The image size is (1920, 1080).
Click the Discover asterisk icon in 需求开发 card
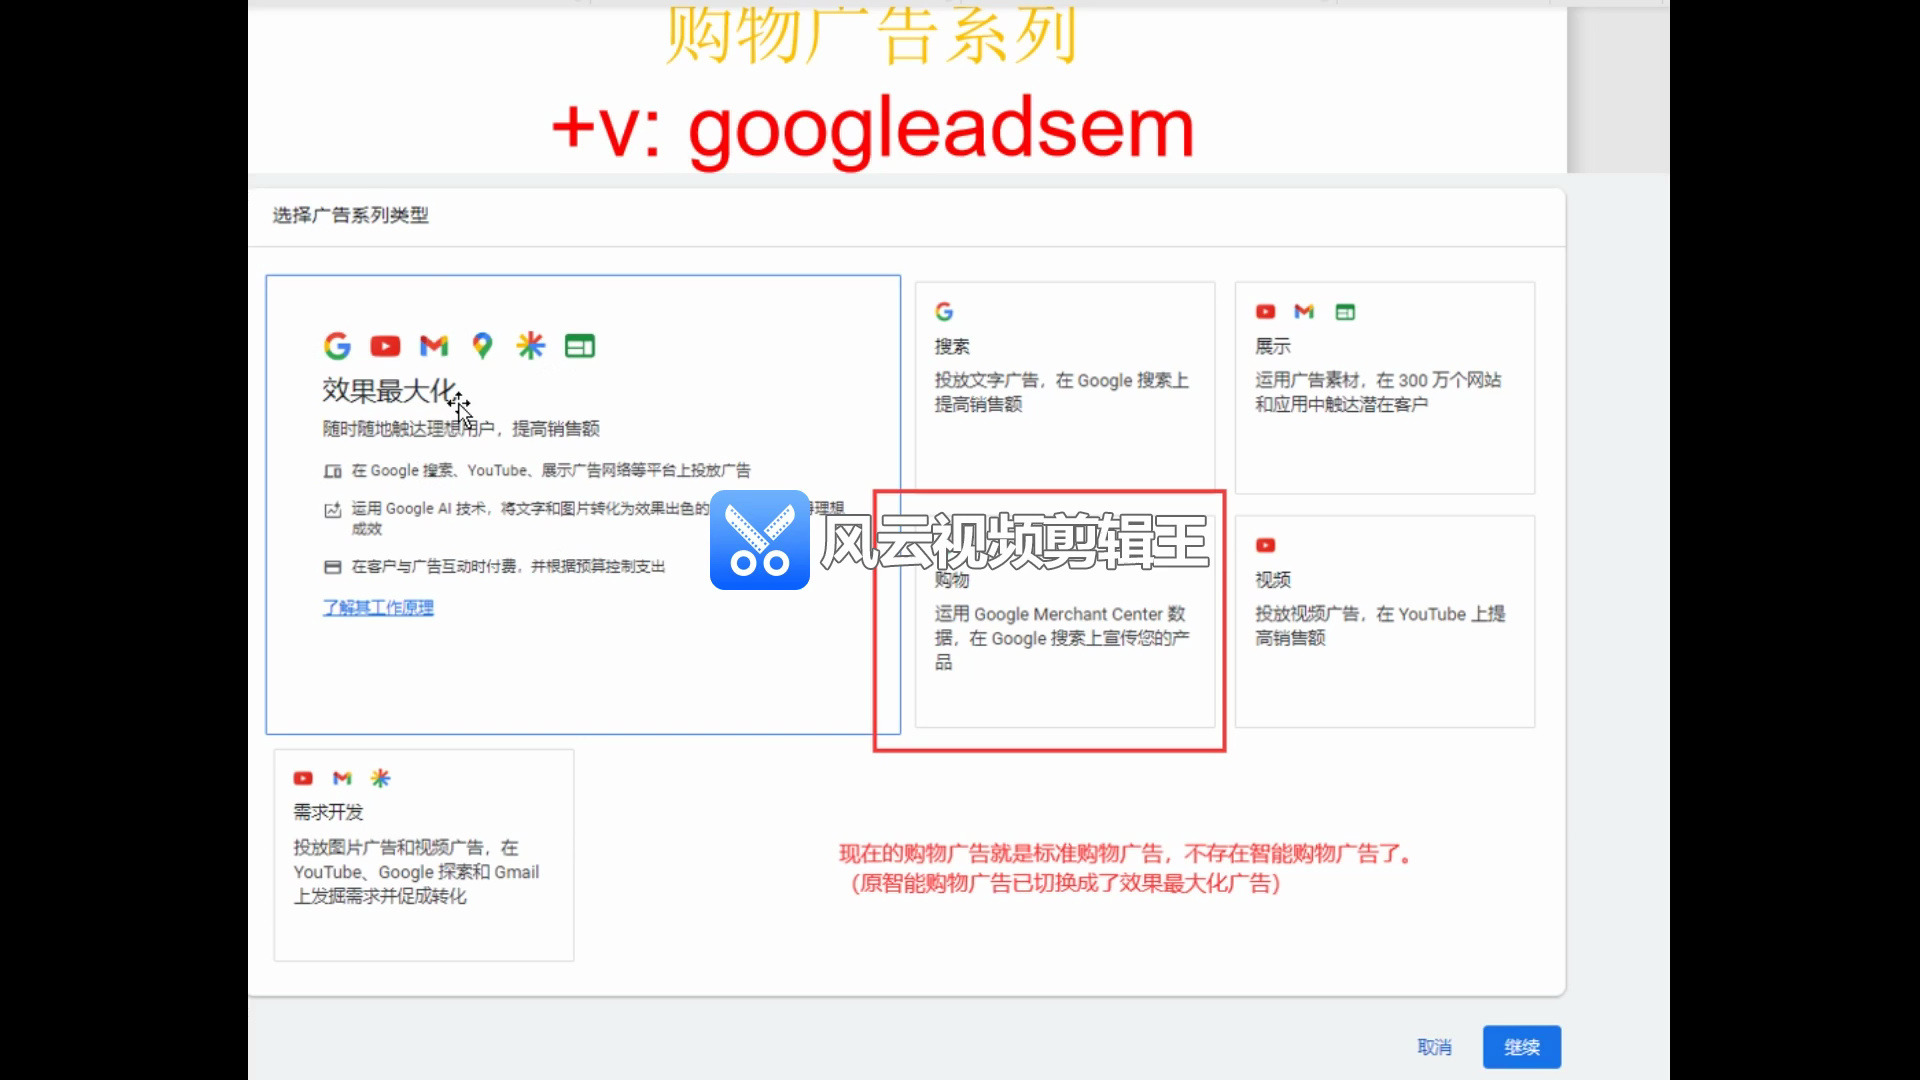tap(381, 778)
